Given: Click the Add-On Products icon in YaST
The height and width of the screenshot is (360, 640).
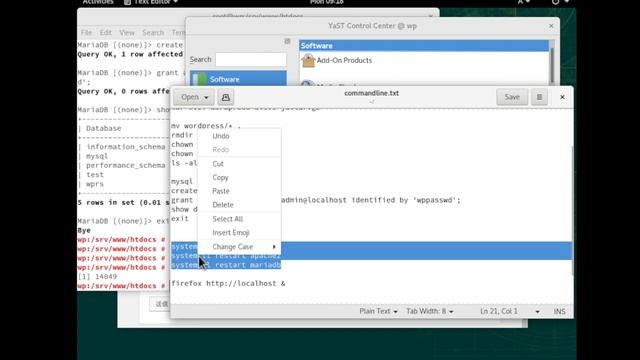Looking at the screenshot, I should (308, 60).
